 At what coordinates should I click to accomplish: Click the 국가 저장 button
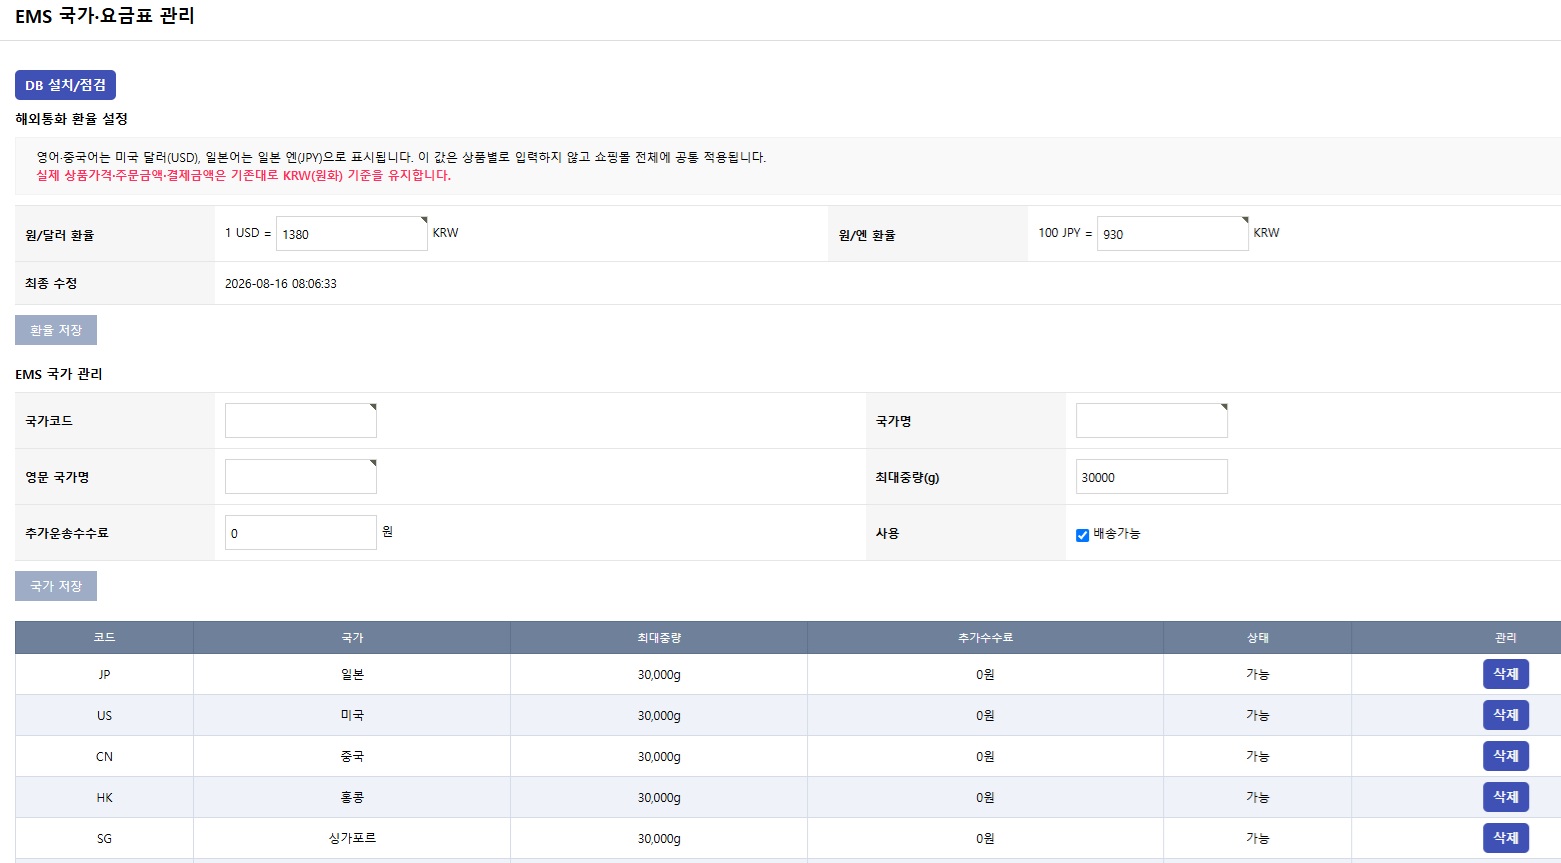coord(56,586)
